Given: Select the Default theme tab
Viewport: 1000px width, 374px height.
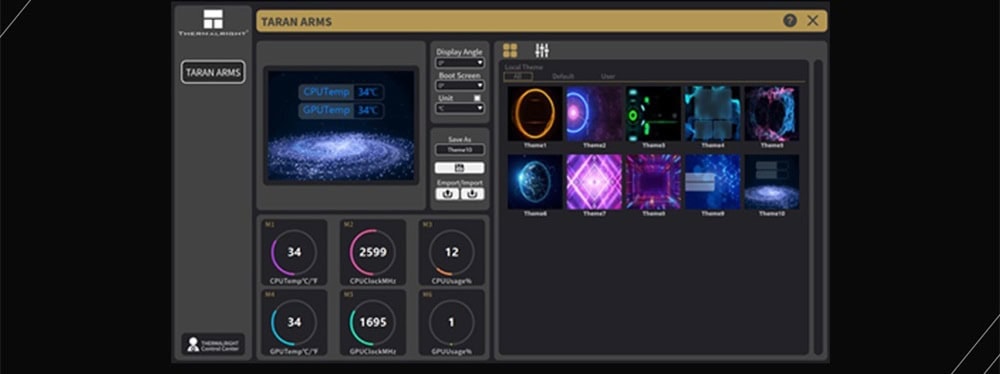Looking at the screenshot, I should pyautogui.click(x=563, y=77).
